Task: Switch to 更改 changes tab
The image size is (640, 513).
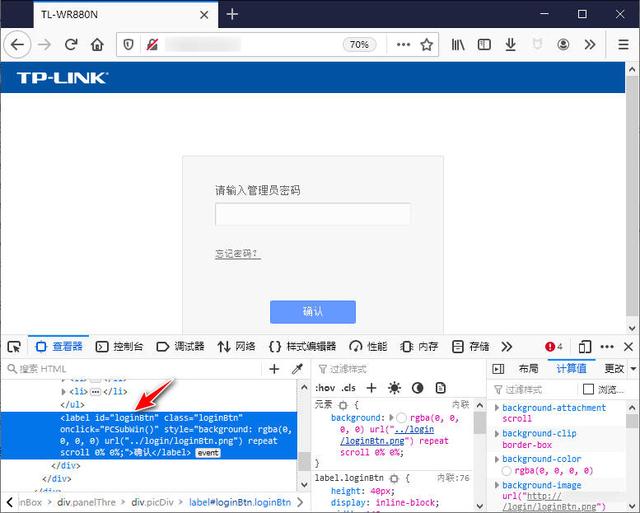Action: click(613, 369)
